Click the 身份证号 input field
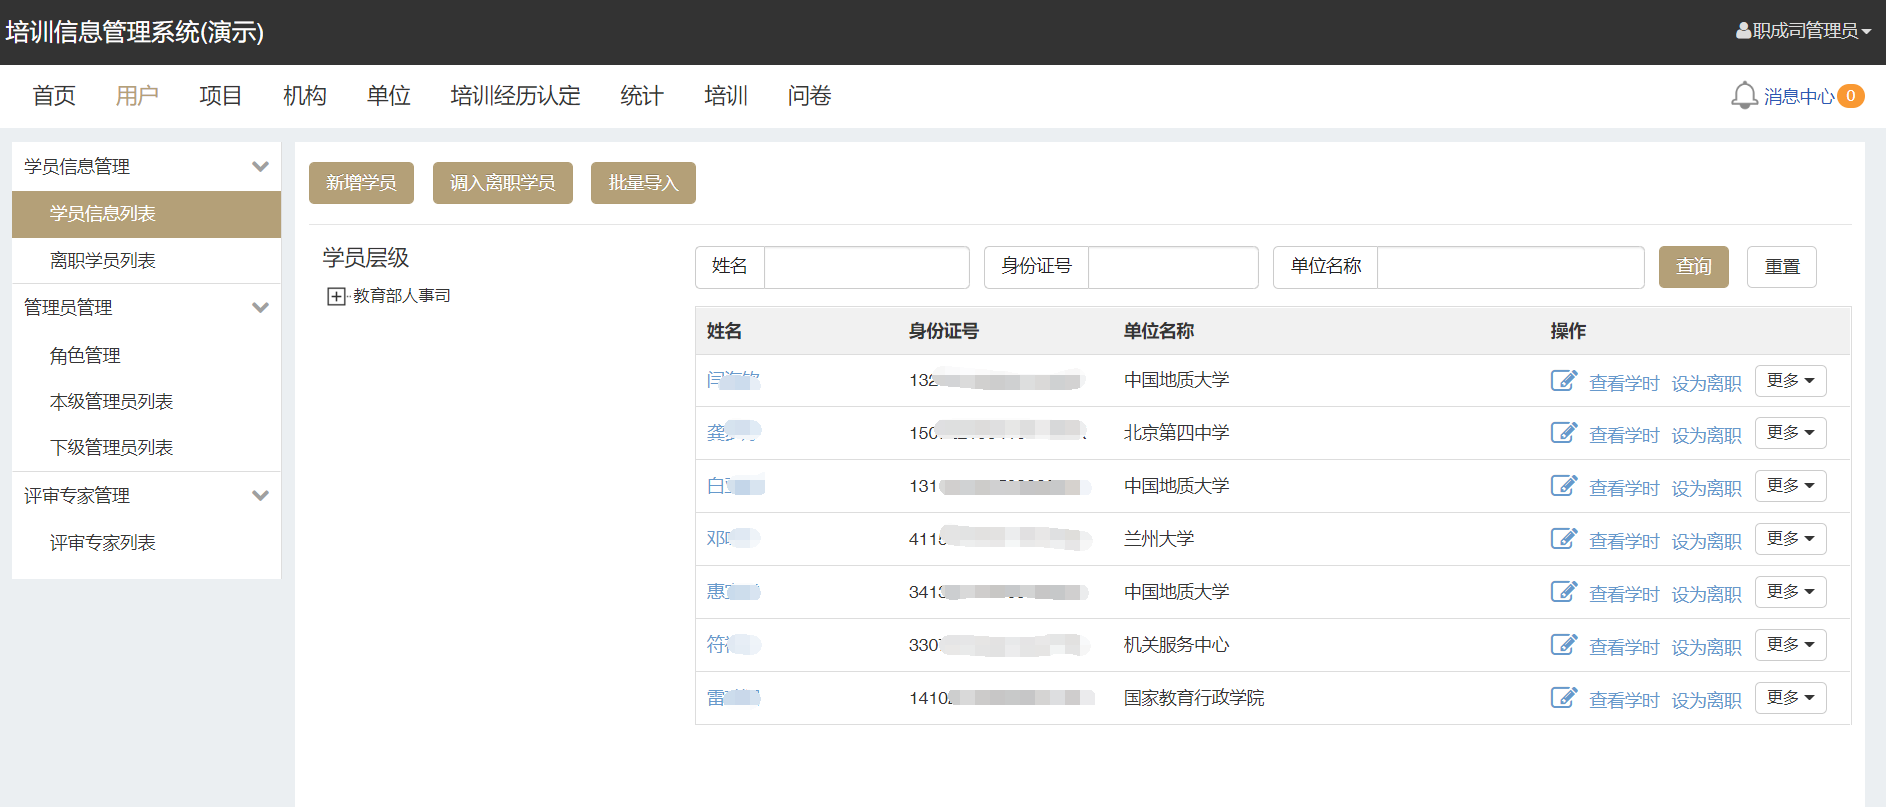Viewport: 1886px width, 807px height. point(1173,267)
